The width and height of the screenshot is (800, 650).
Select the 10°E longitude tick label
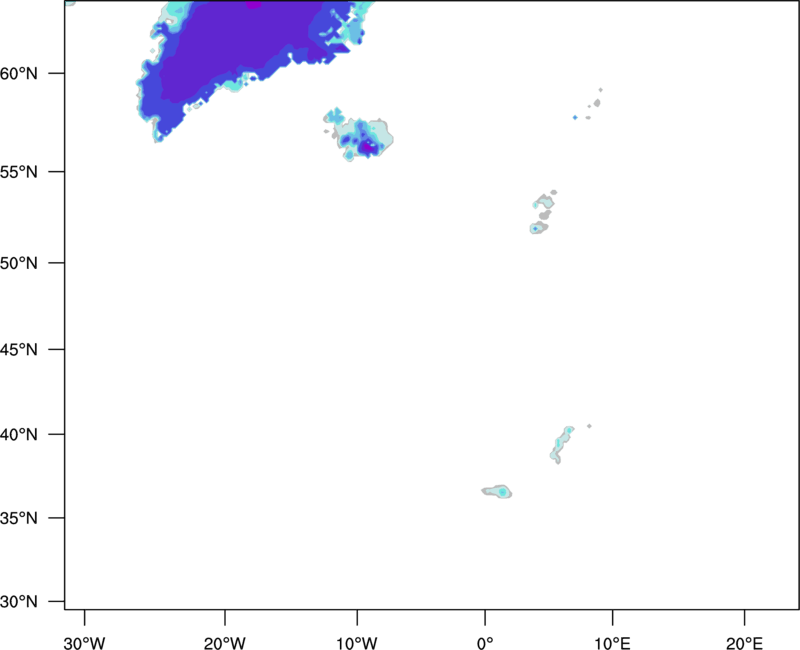click(x=612, y=641)
